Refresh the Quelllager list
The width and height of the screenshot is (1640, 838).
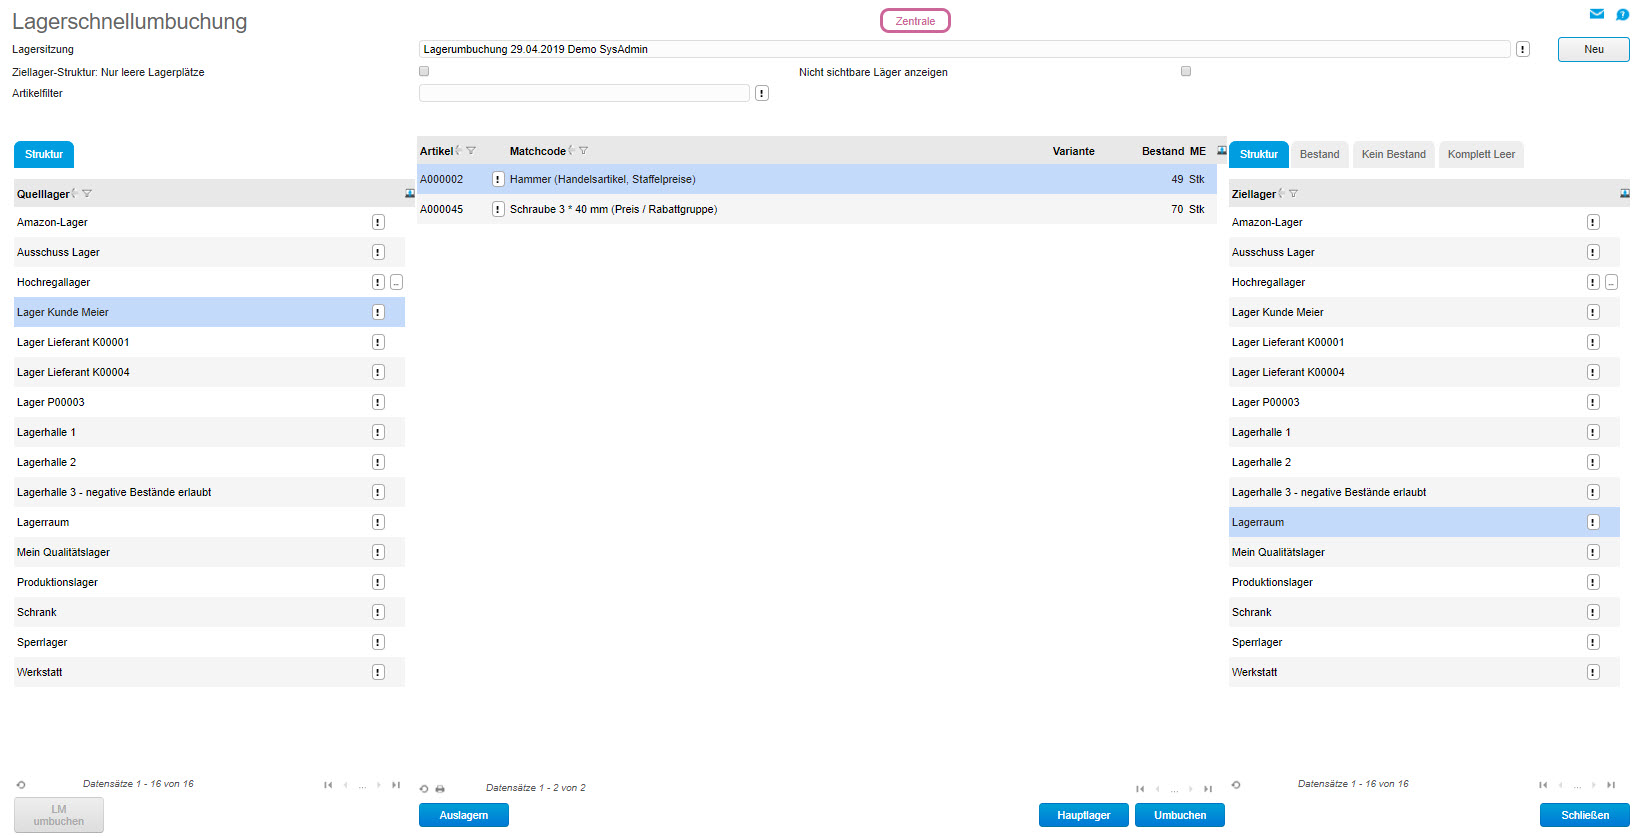click(x=21, y=785)
